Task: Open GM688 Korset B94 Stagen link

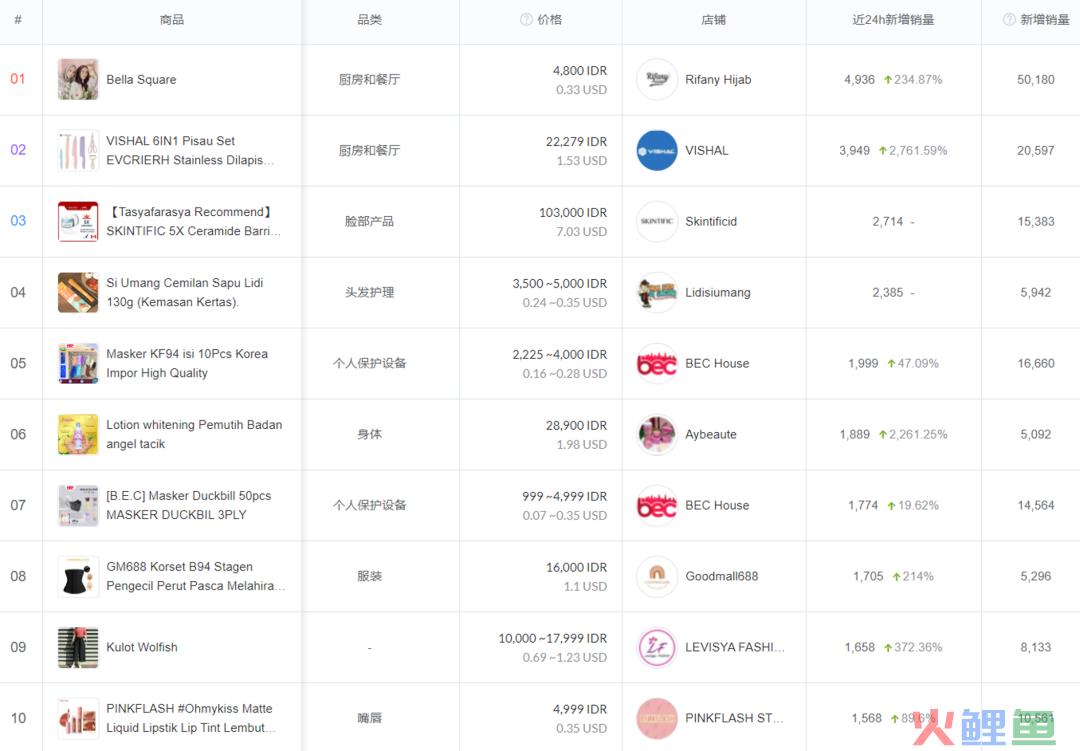Action: 196,576
